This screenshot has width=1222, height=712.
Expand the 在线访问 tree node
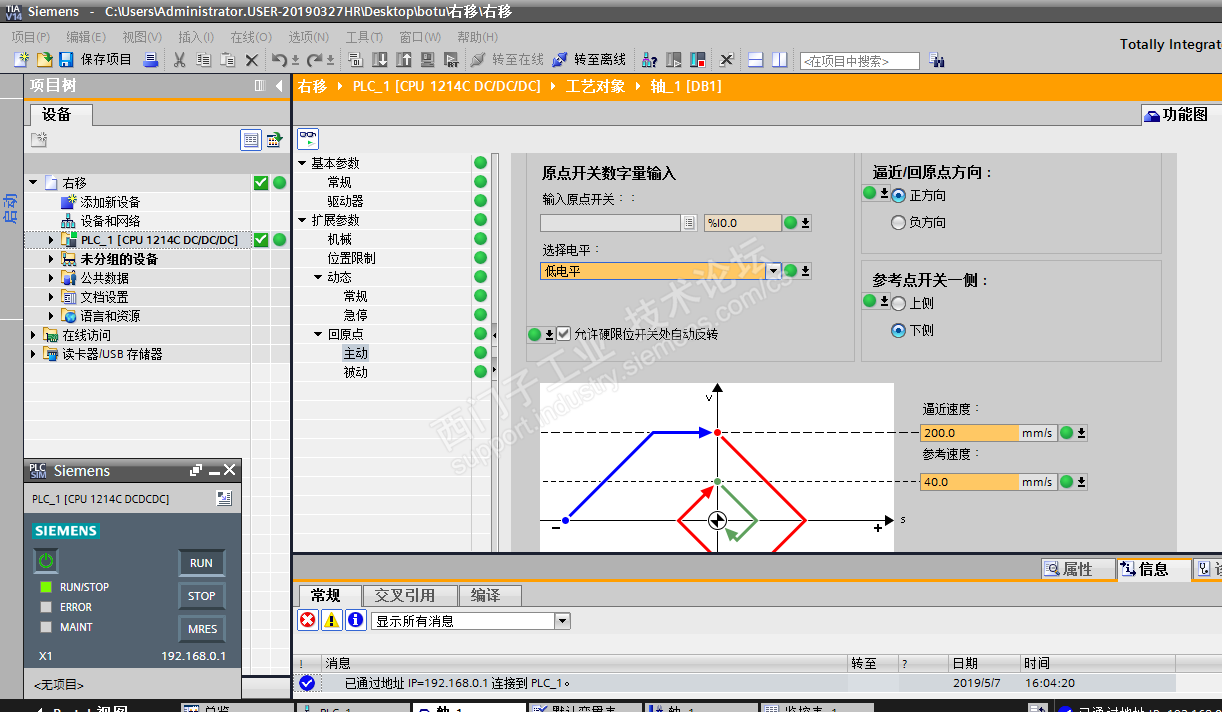33,335
